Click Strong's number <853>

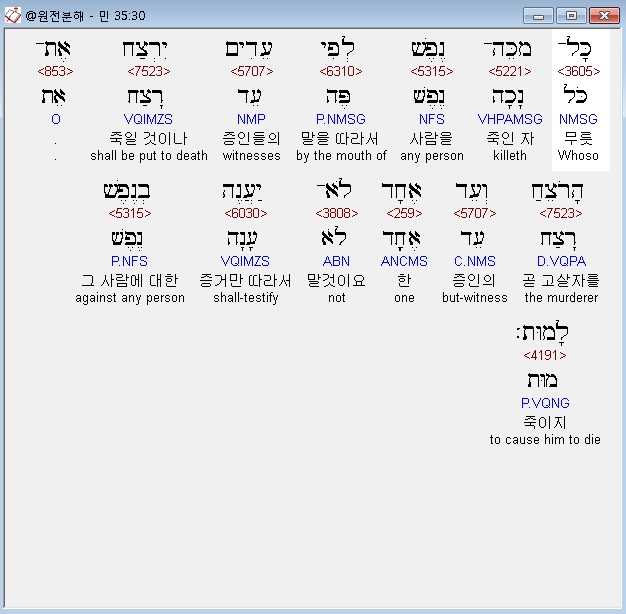click(55, 71)
